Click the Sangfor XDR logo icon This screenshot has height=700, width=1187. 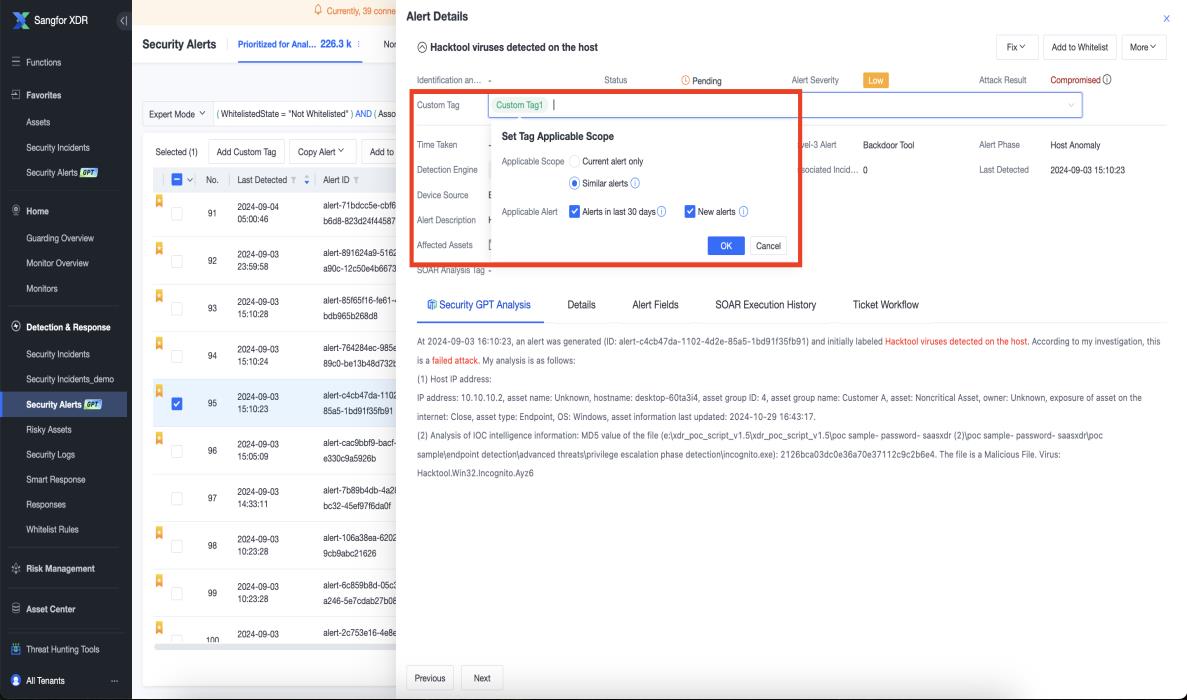[x=21, y=20]
